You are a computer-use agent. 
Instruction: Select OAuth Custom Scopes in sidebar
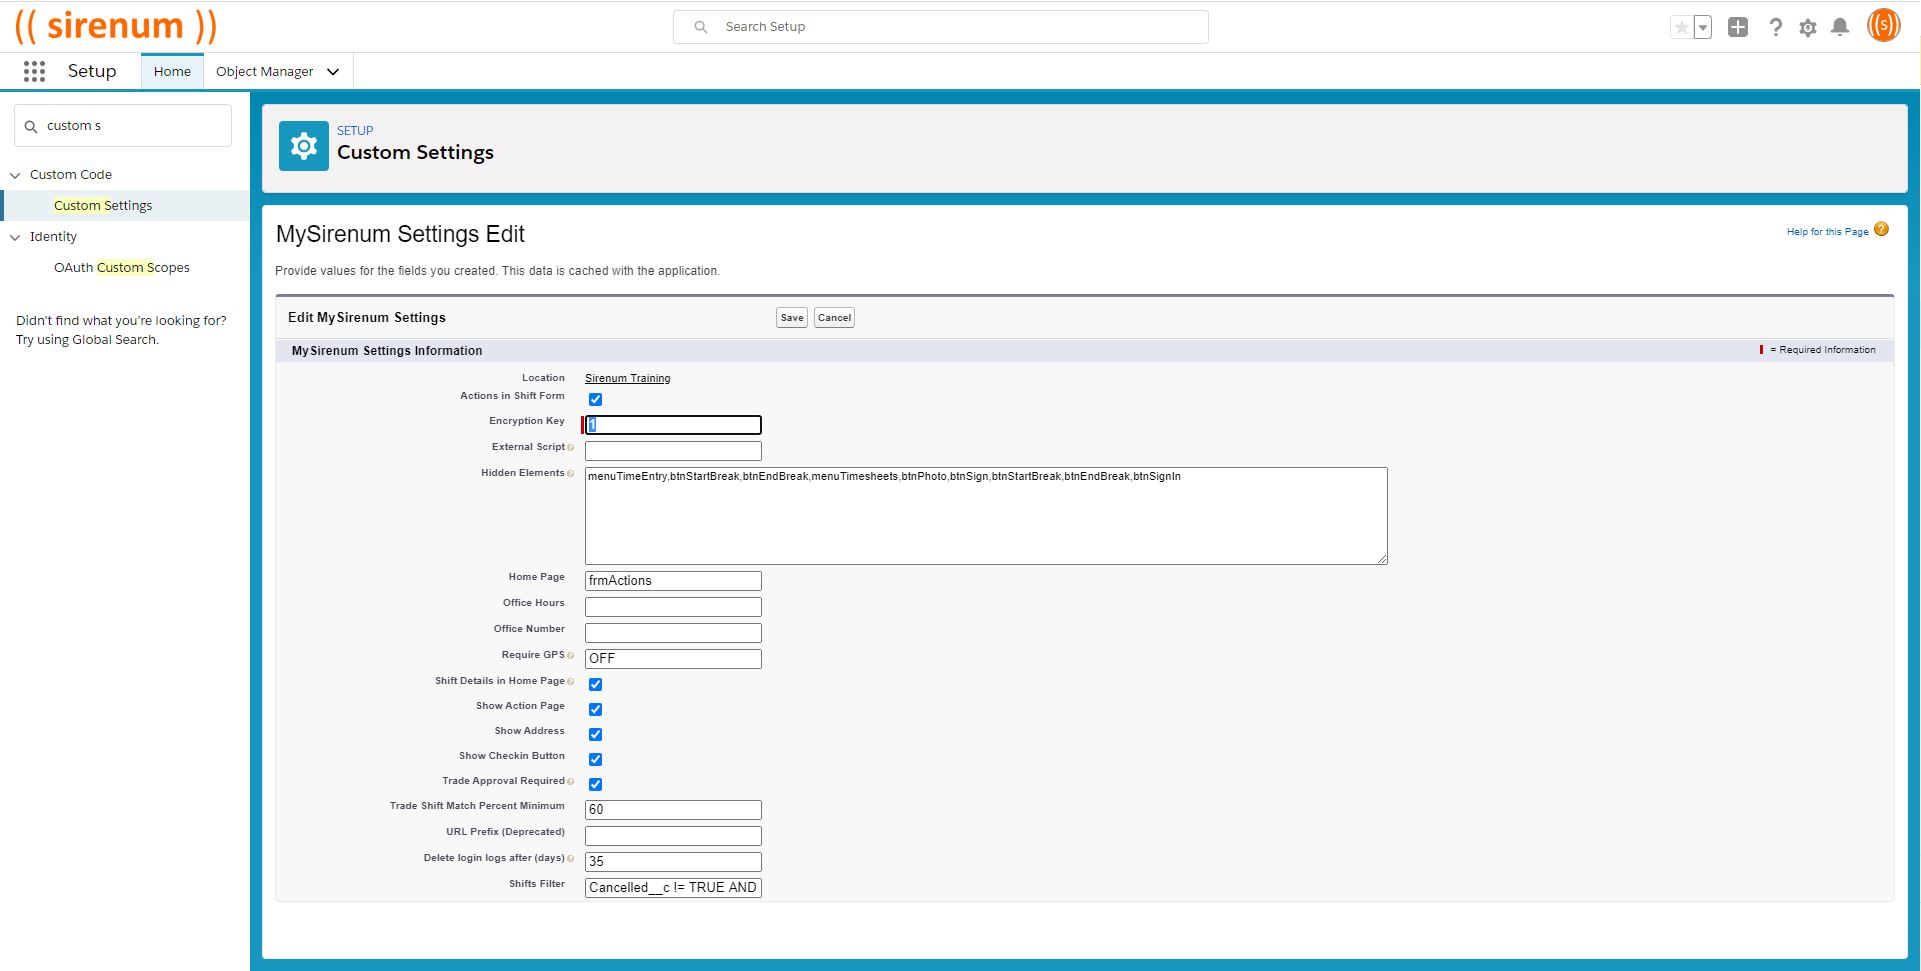click(x=121, y=268)
